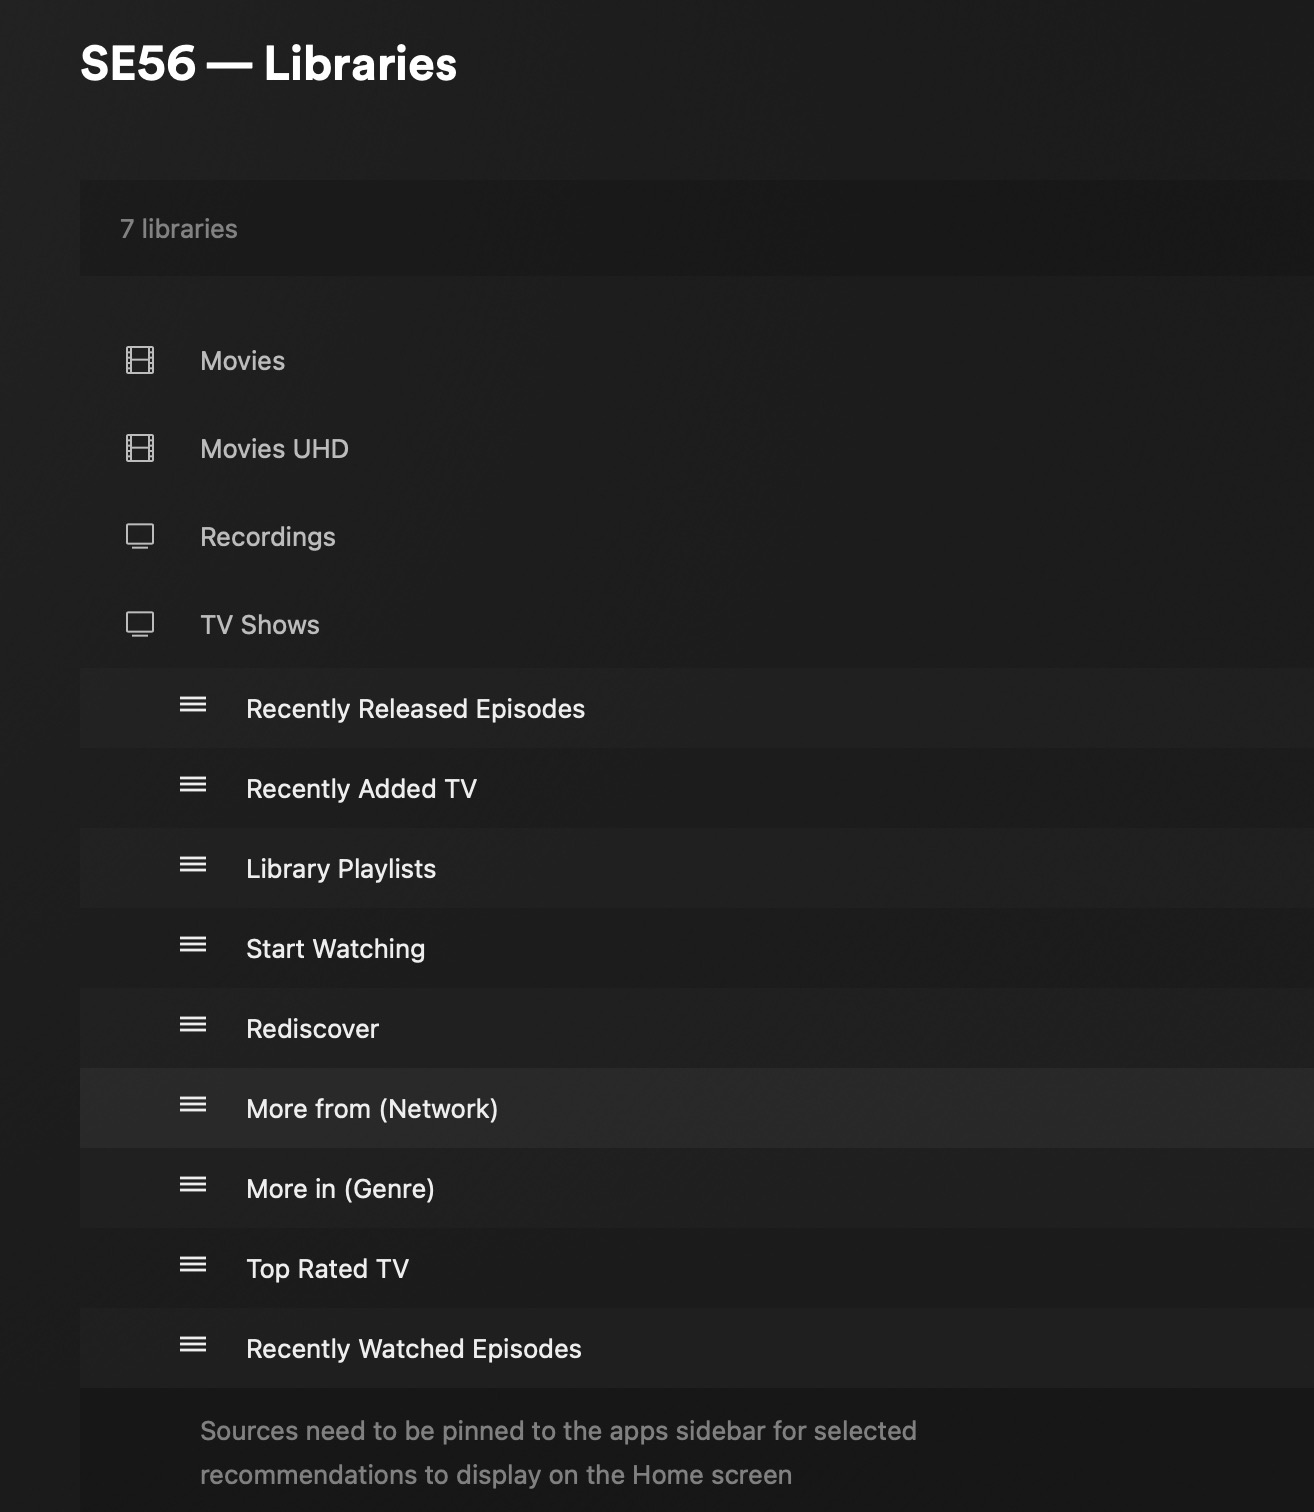Click the drag handle for Recently Added TV
The height and width of the screenshot is (1512, 1314).
click(193, 785)
